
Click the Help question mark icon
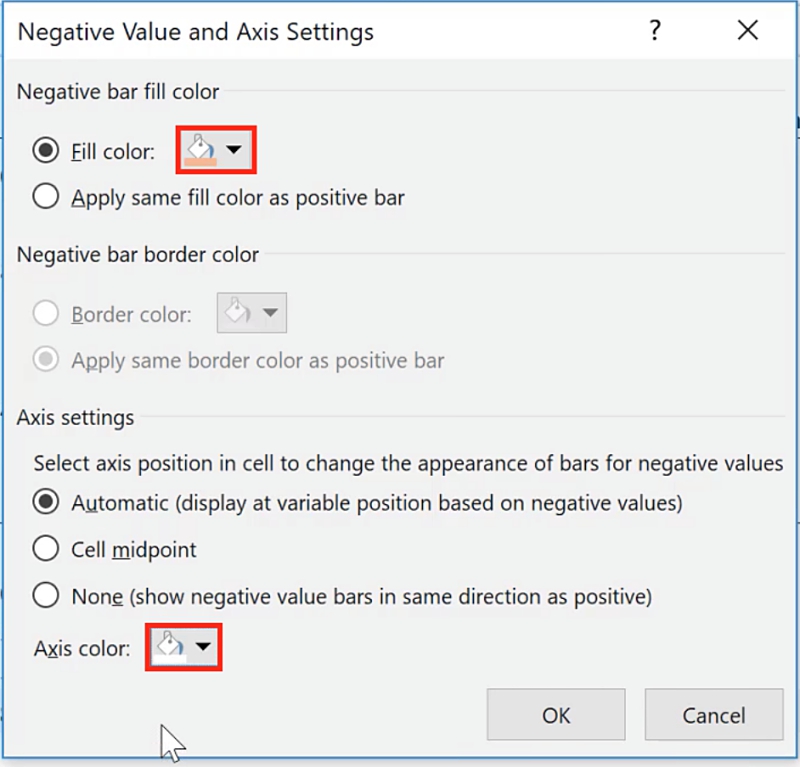coord(655,31)
